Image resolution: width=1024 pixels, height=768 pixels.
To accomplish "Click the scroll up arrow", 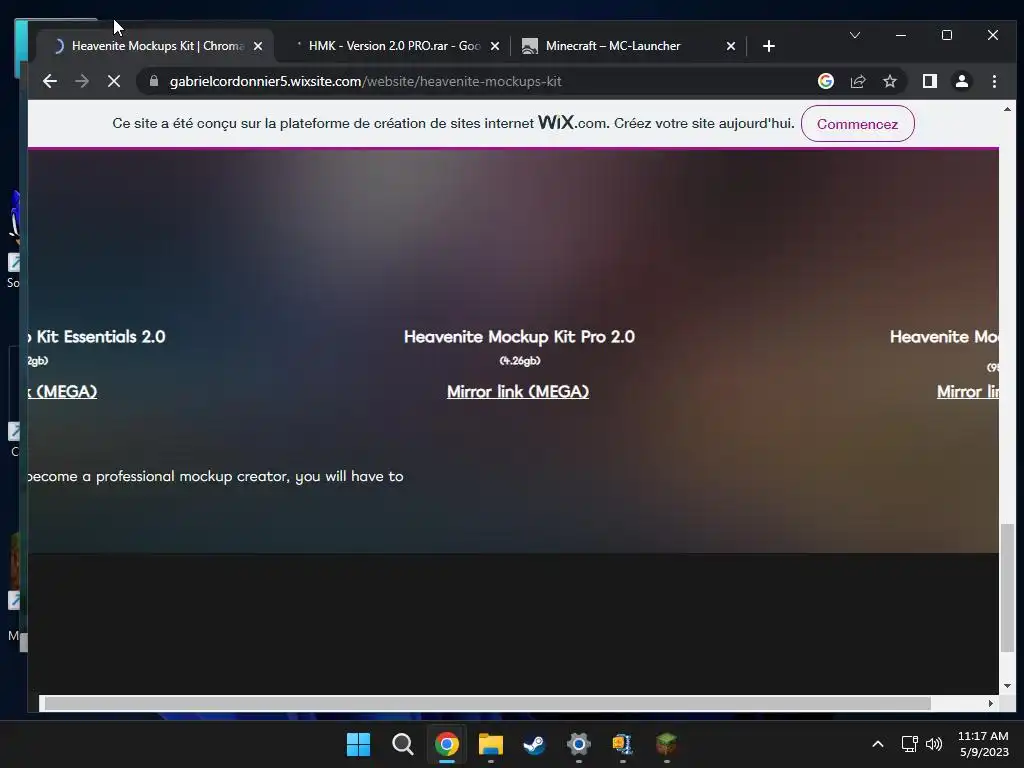I will pos(1007,109).
